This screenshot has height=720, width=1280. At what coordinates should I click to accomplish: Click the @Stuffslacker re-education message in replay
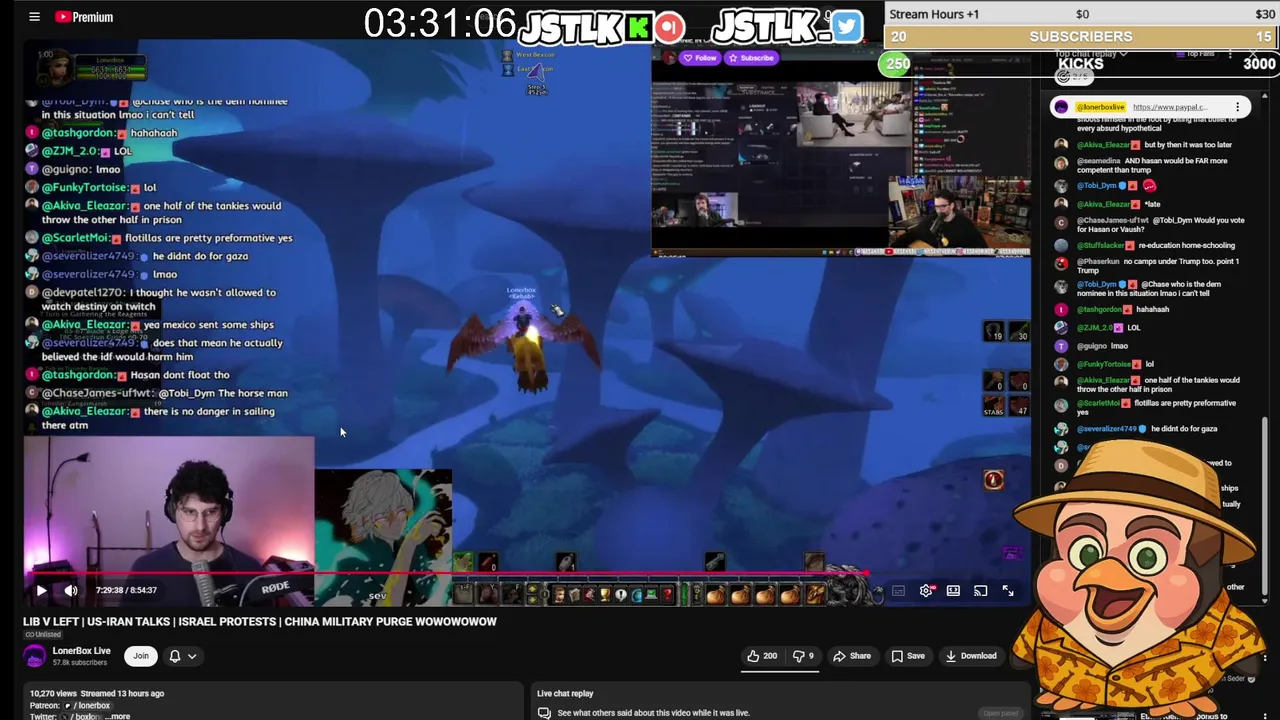1150,245
